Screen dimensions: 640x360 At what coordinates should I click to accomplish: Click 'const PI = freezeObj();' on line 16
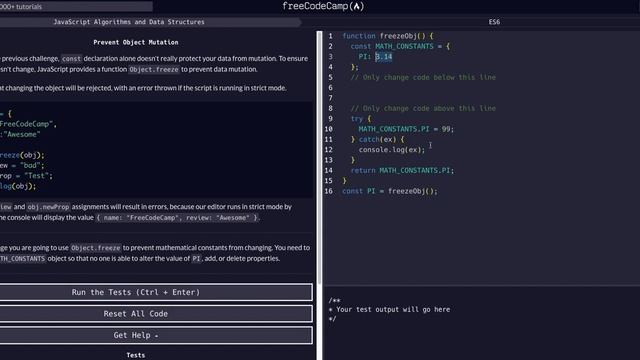(x=390, y=191)
